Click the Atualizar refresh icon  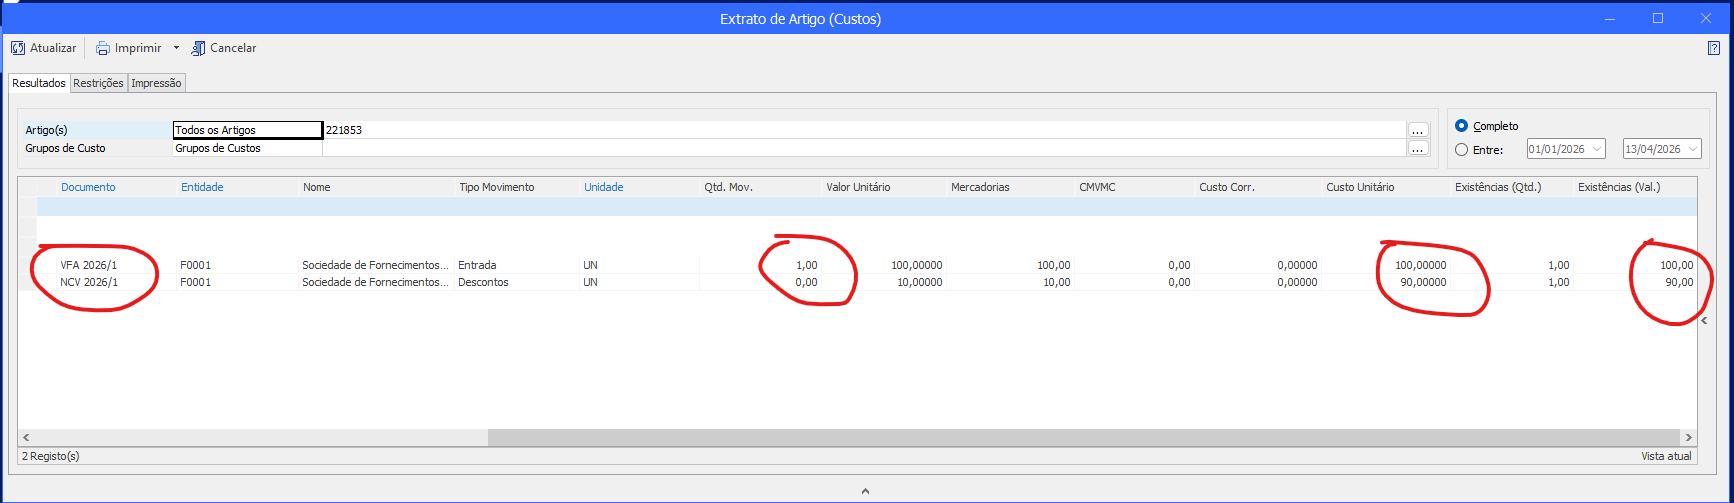[18, 48]
